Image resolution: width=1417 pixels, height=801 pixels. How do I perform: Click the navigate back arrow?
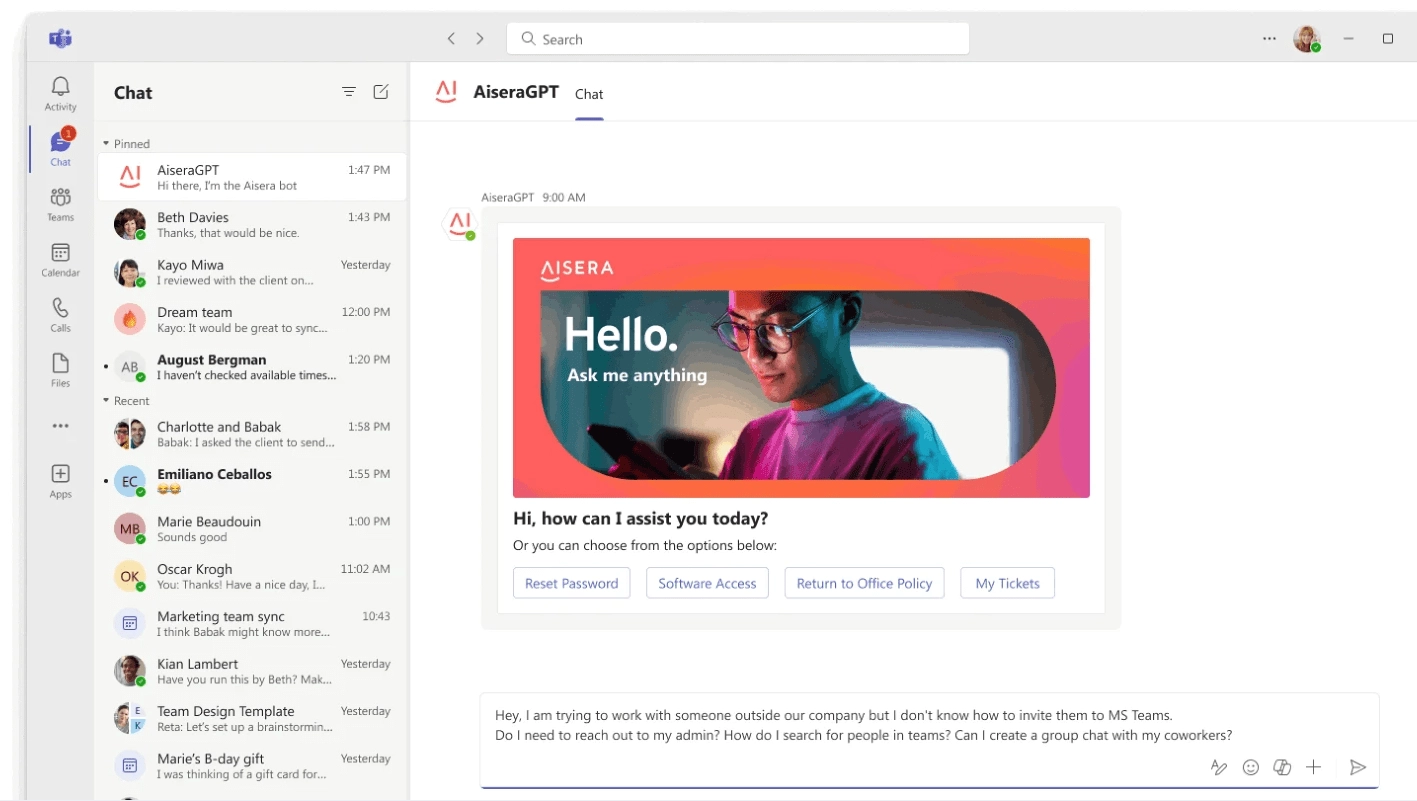click(451, 39)
